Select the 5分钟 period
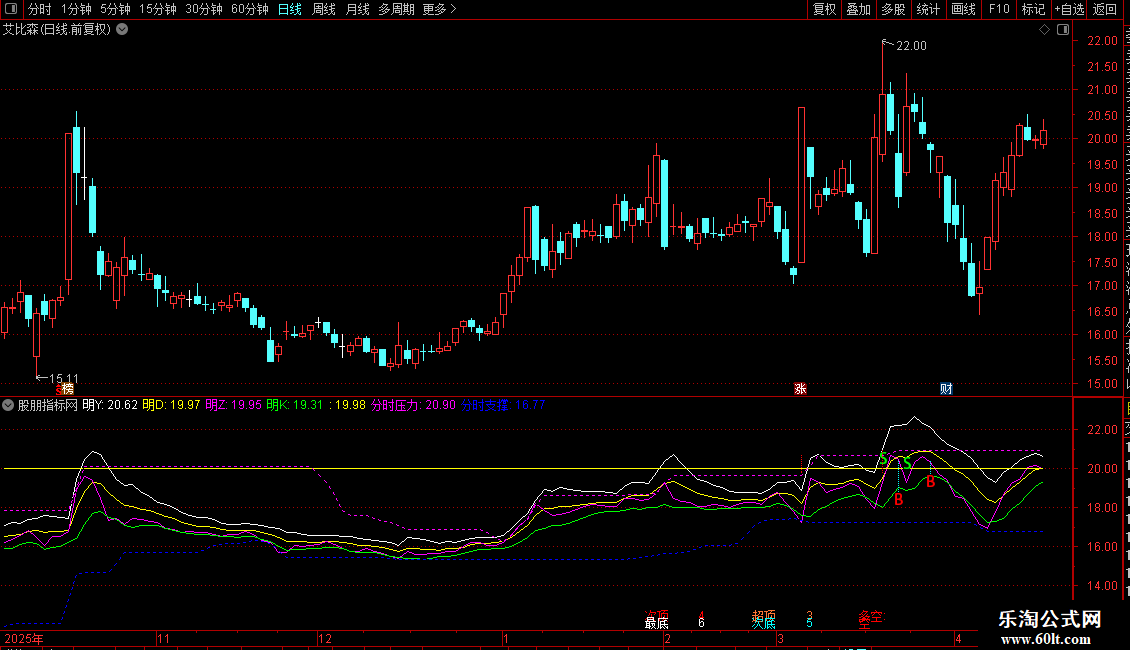 (x=115, y=9)
